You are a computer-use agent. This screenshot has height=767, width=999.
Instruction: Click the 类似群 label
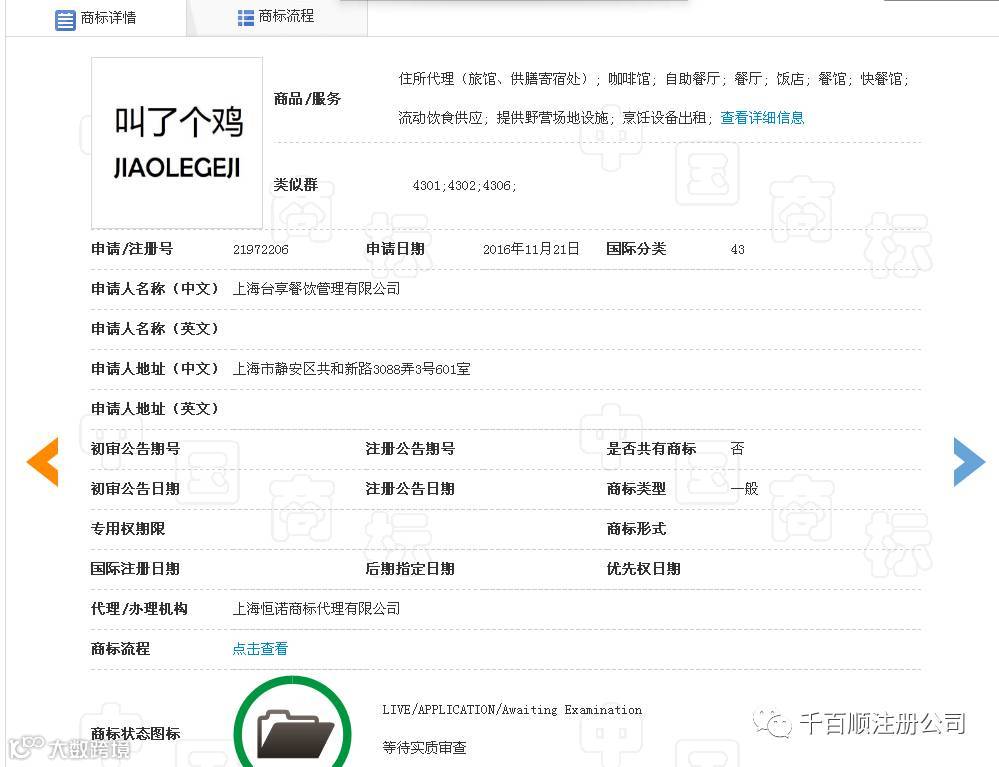coord(296,185)
